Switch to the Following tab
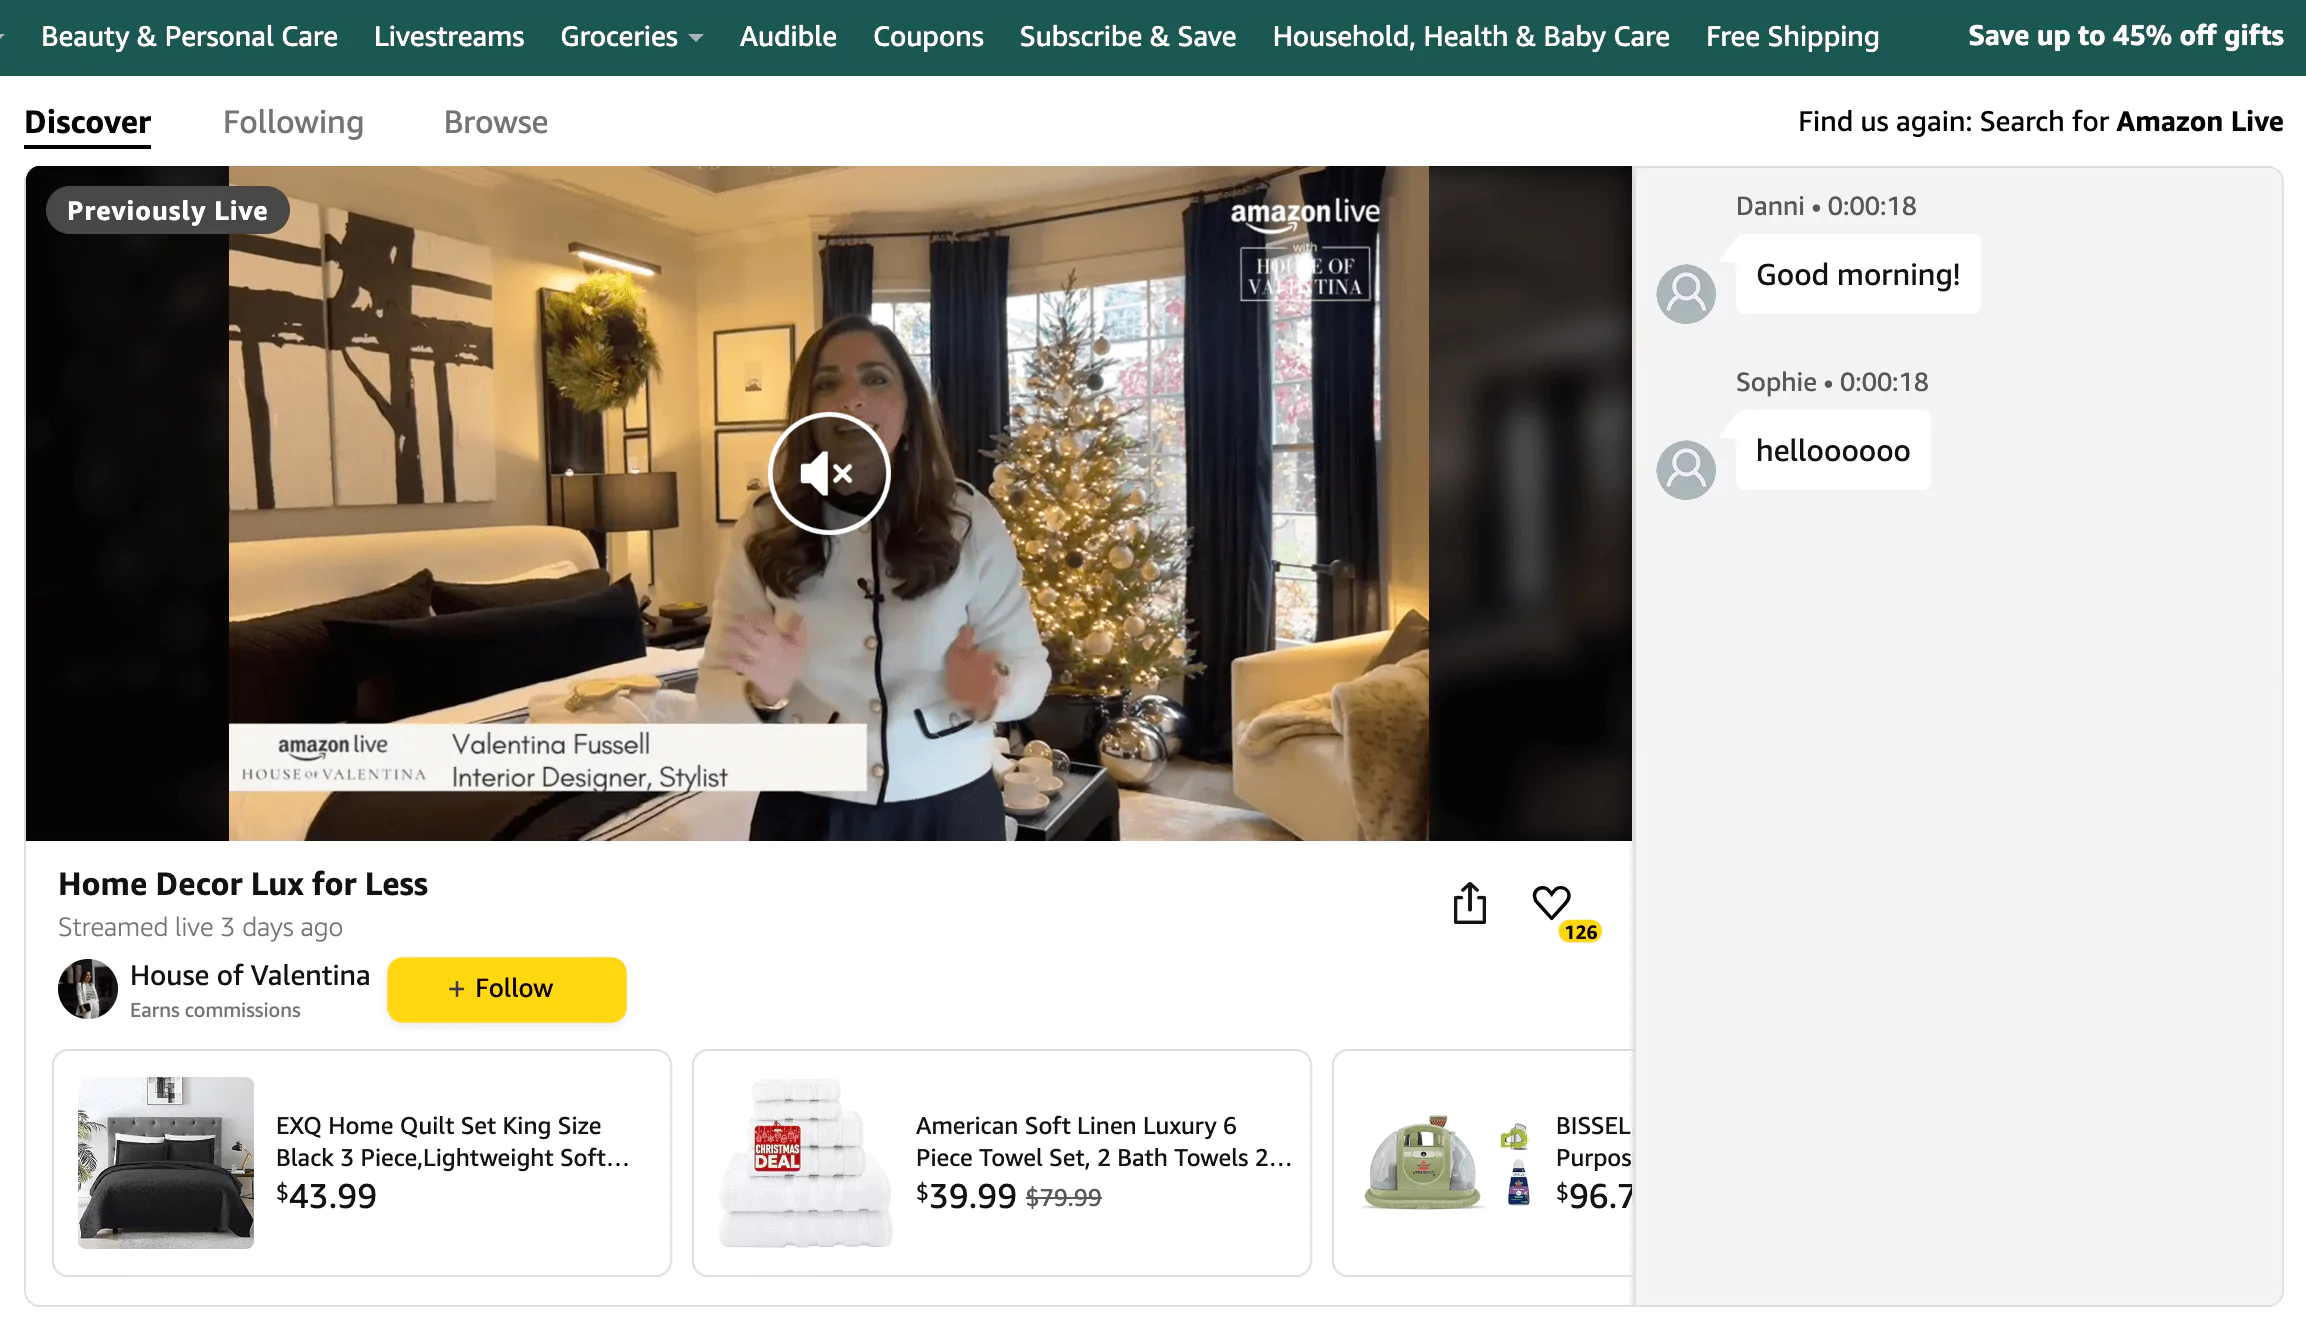This screenshot has height=1338, width=2306. pos(293,121)
